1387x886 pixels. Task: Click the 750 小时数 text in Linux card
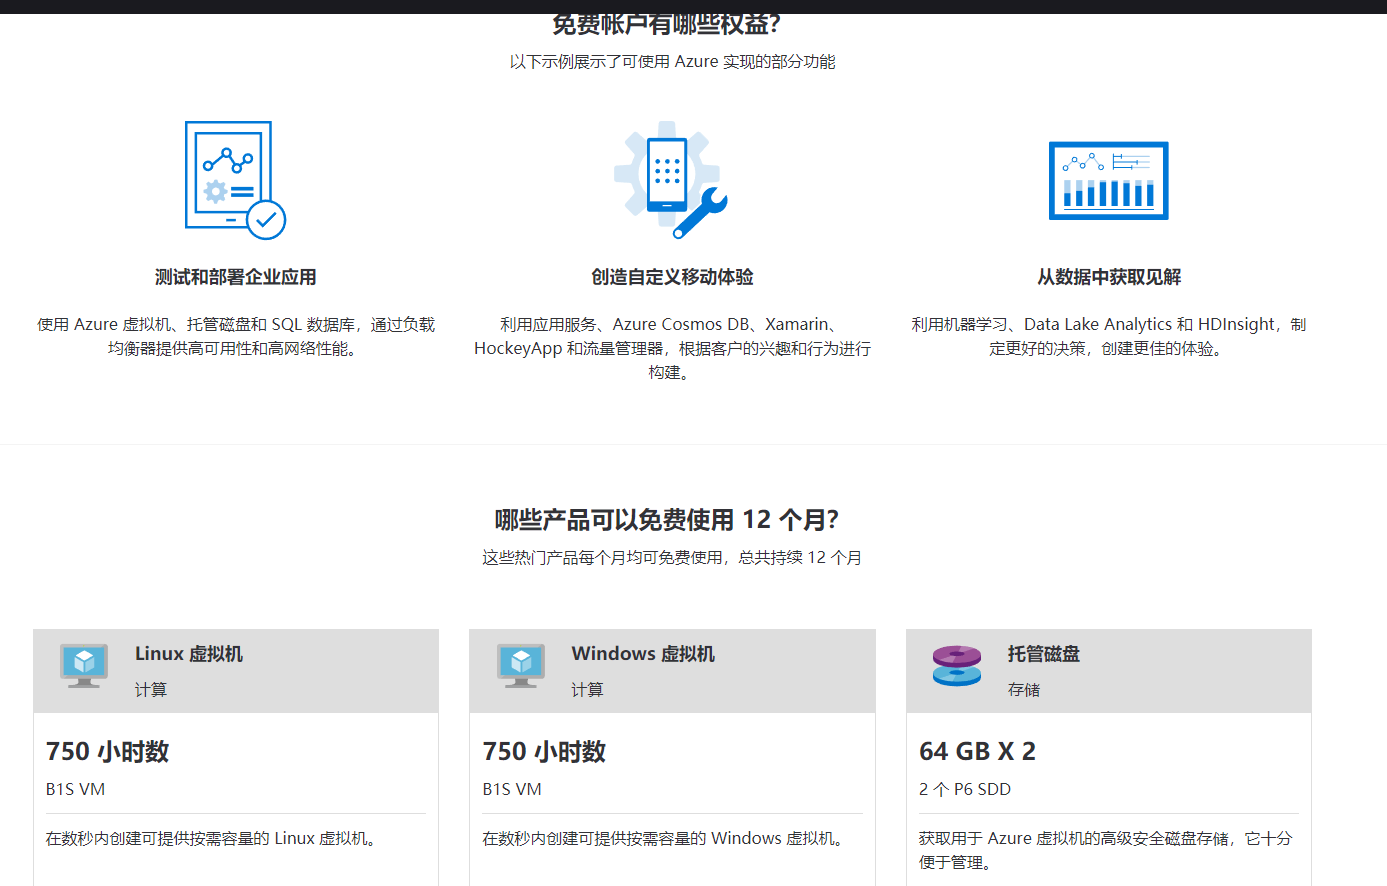click(x=108, y=752)
